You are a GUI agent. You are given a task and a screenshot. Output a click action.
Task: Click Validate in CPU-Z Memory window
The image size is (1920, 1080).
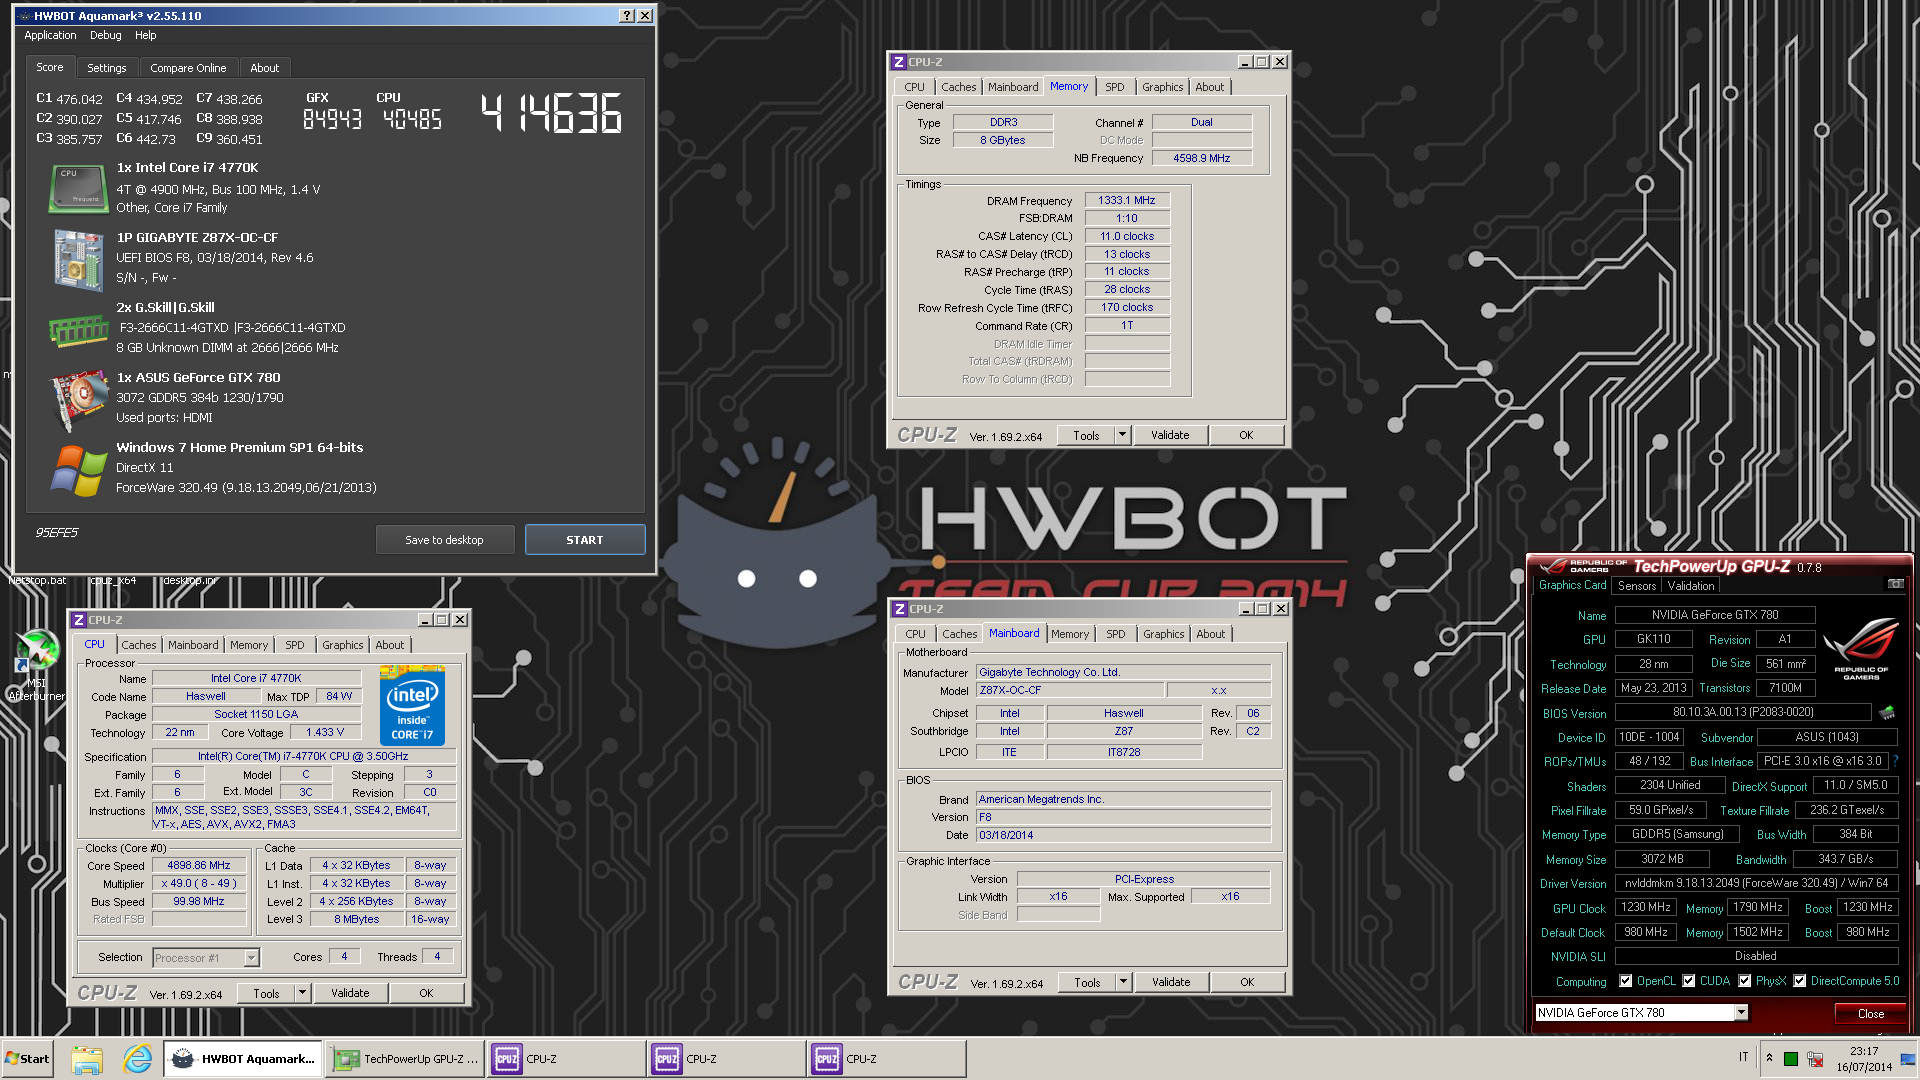point(1170,435)
